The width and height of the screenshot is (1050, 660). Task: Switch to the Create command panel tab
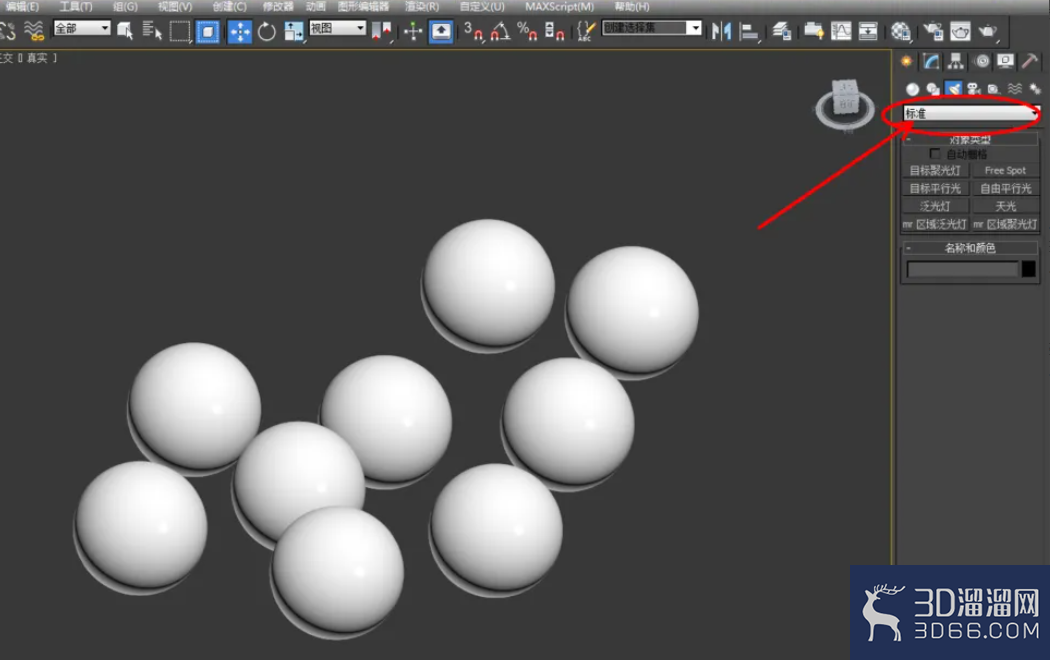(906, 62)
